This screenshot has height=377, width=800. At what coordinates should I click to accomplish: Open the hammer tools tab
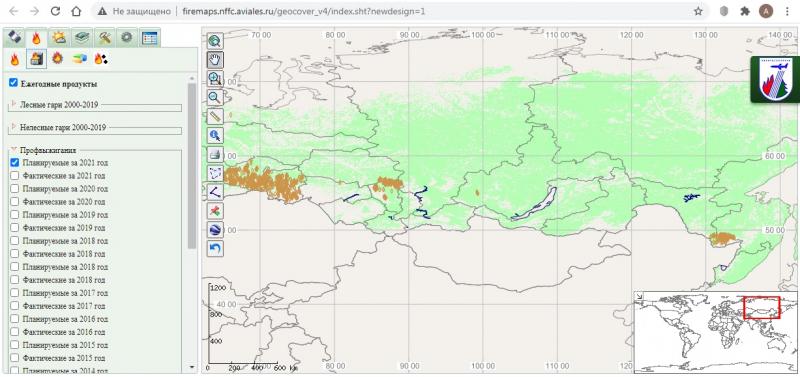tap(105, 37)
